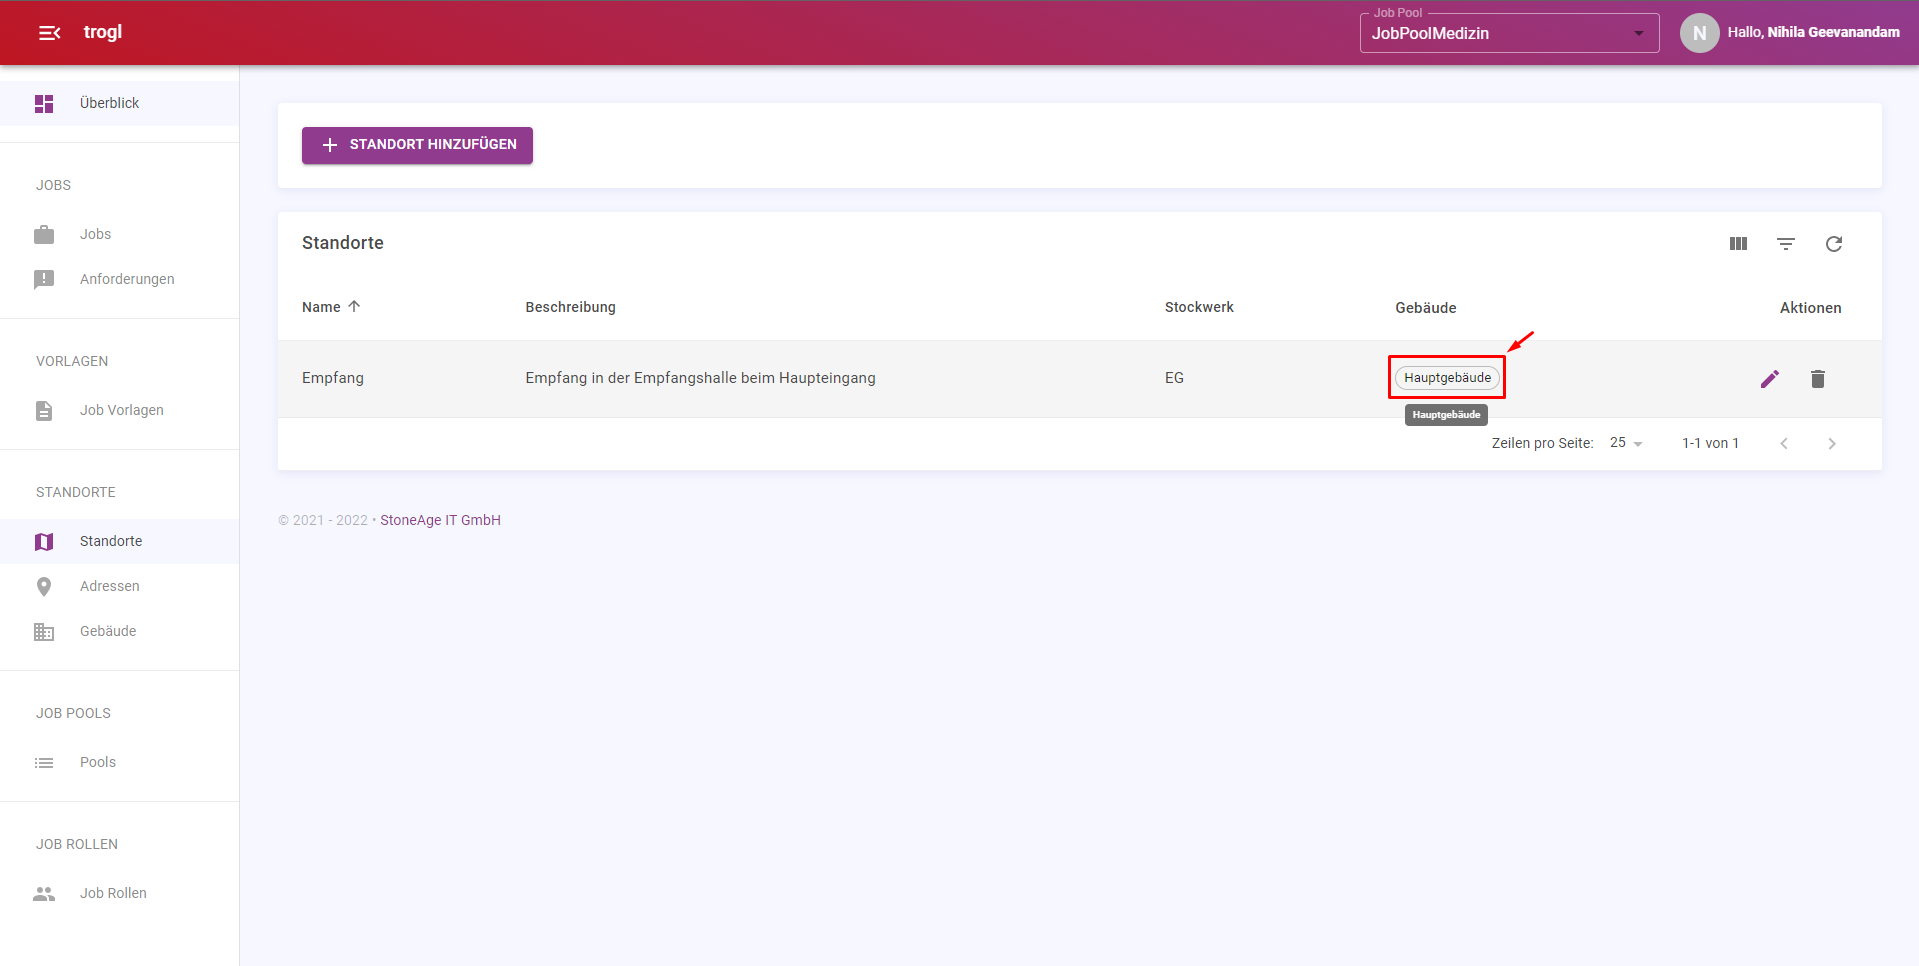
Task: Click the Standorte table title
Action: coord(343,243)
